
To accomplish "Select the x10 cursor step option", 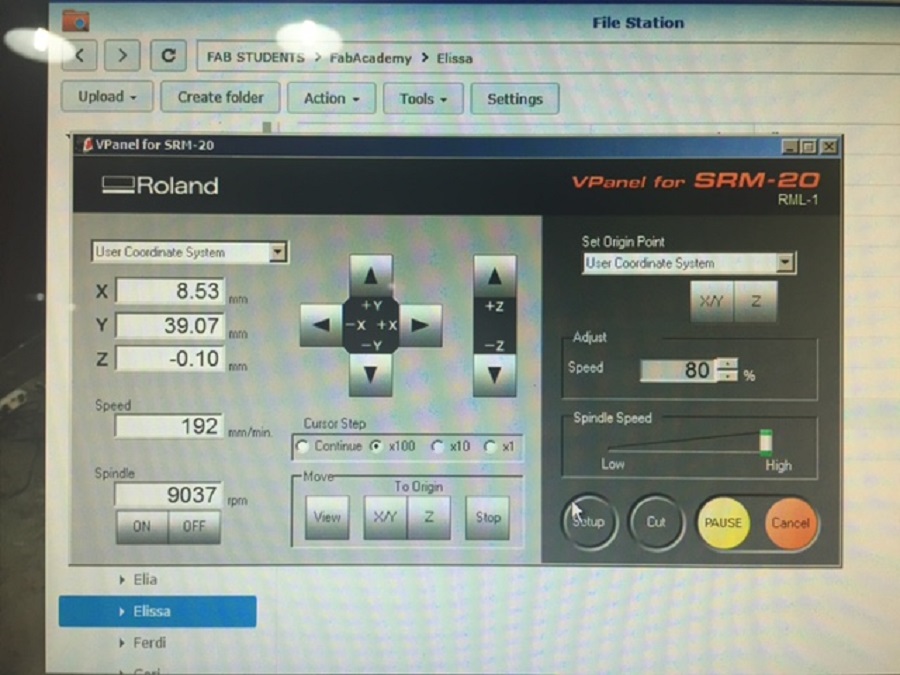I will pos(437,447).
